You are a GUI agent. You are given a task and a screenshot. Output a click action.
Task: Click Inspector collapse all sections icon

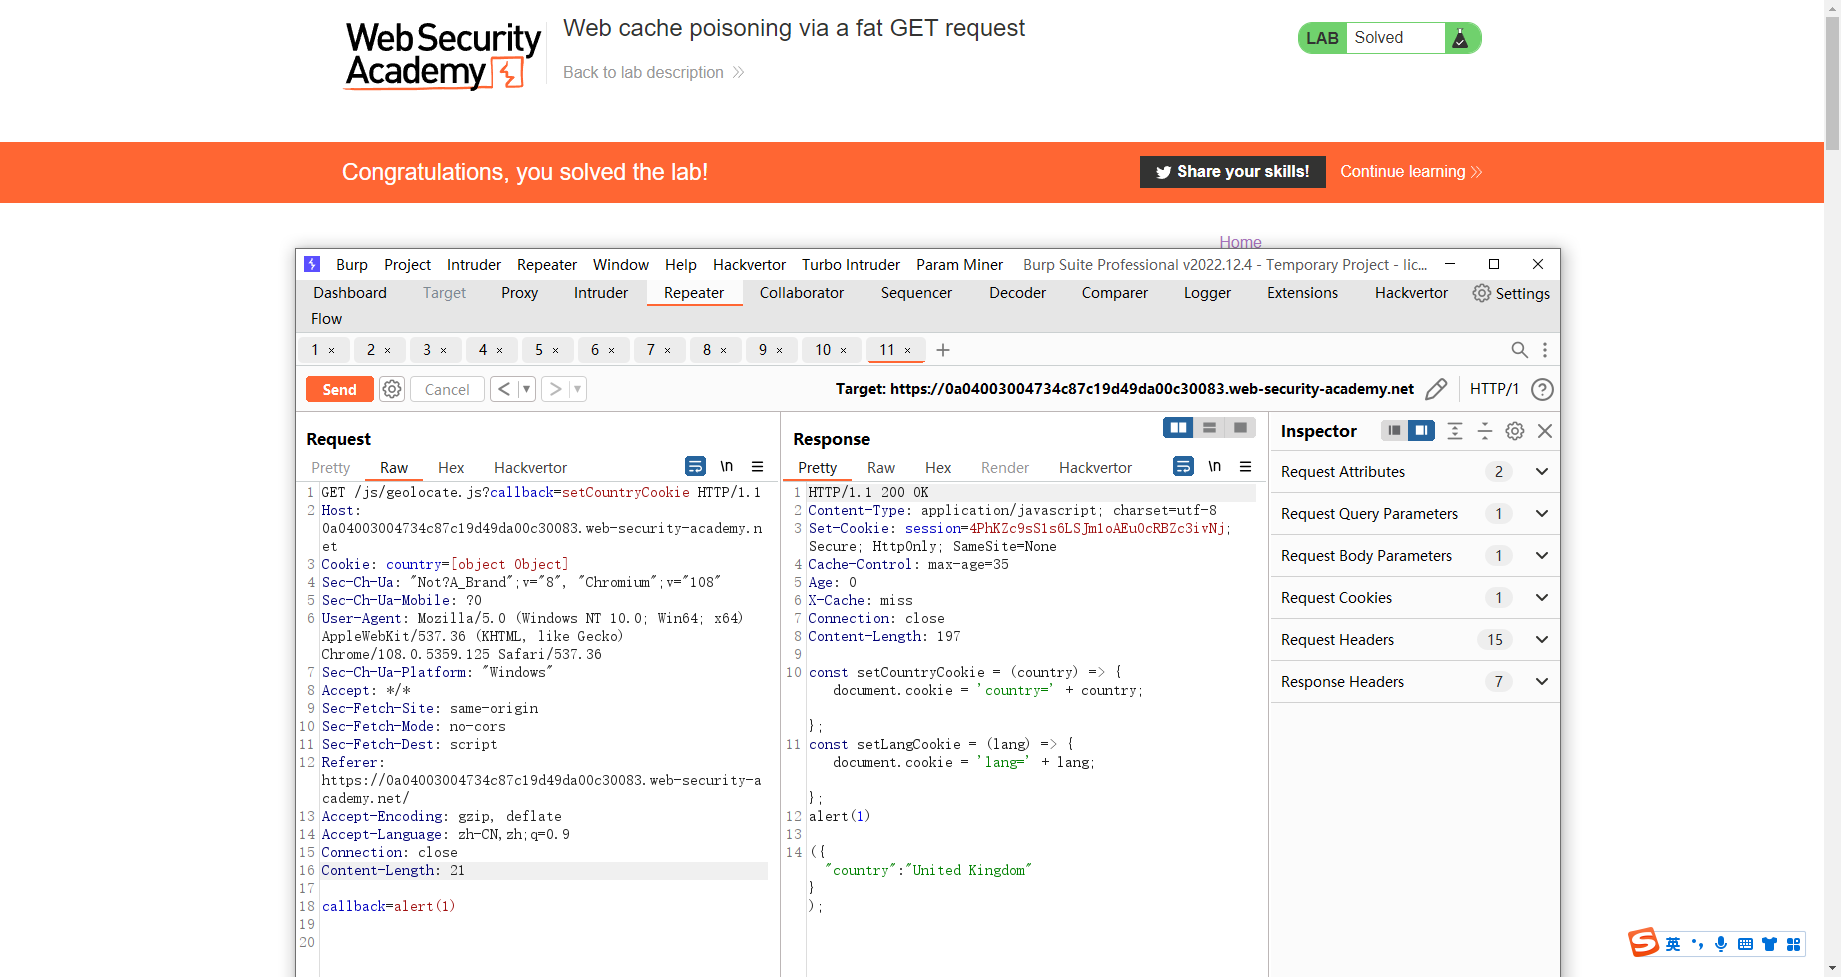pyautogui.click(x=1485, y=430)
